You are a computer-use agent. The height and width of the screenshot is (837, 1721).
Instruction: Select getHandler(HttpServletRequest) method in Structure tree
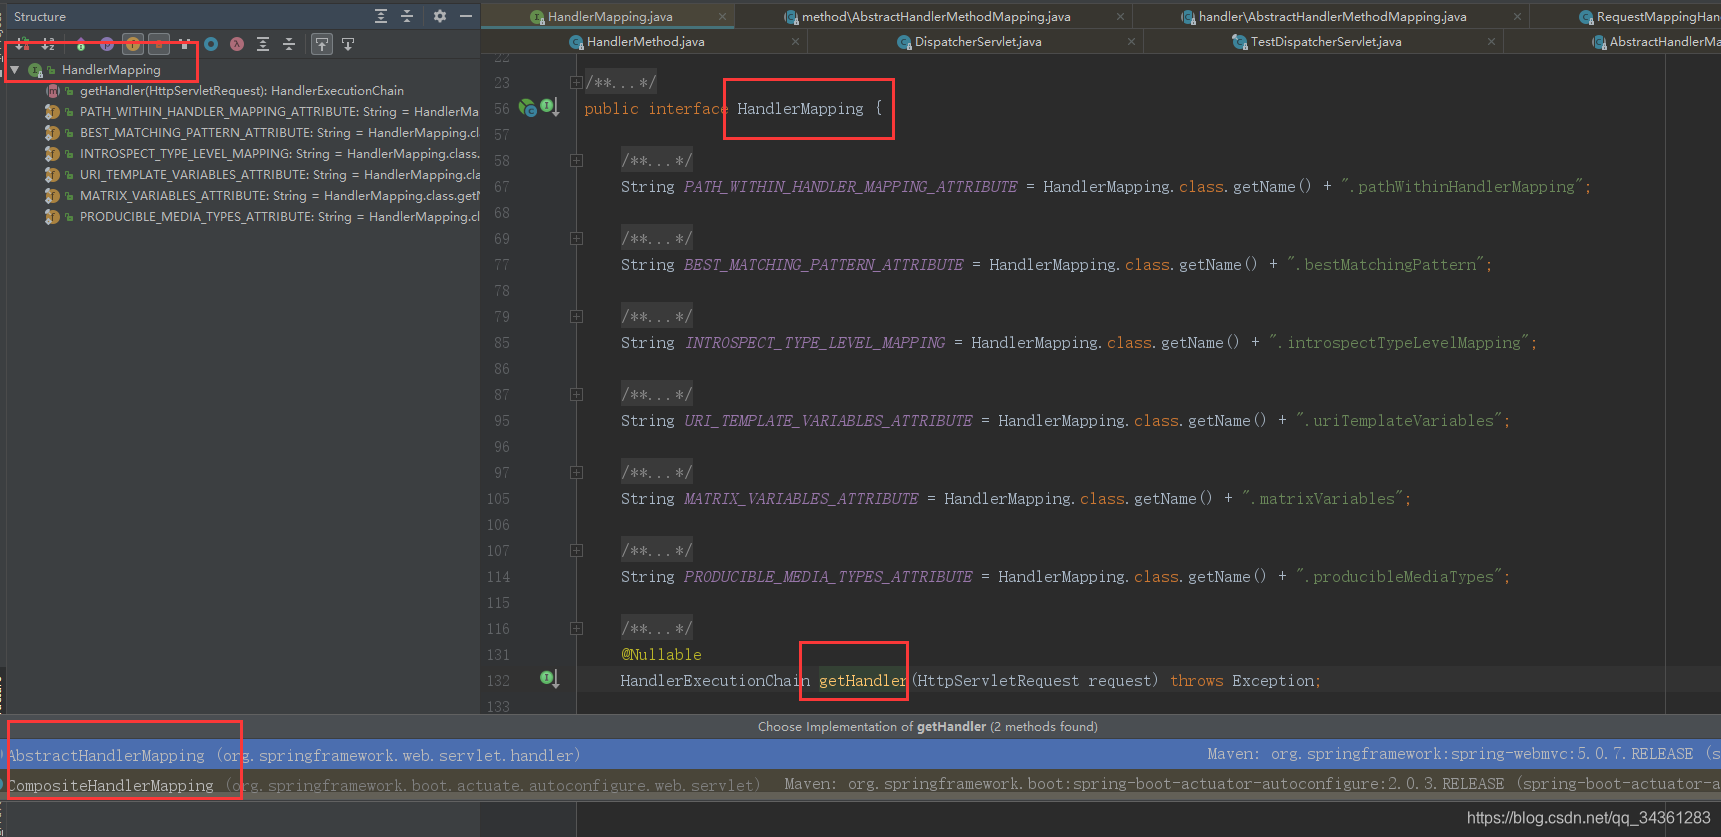(x=242, y=91)
